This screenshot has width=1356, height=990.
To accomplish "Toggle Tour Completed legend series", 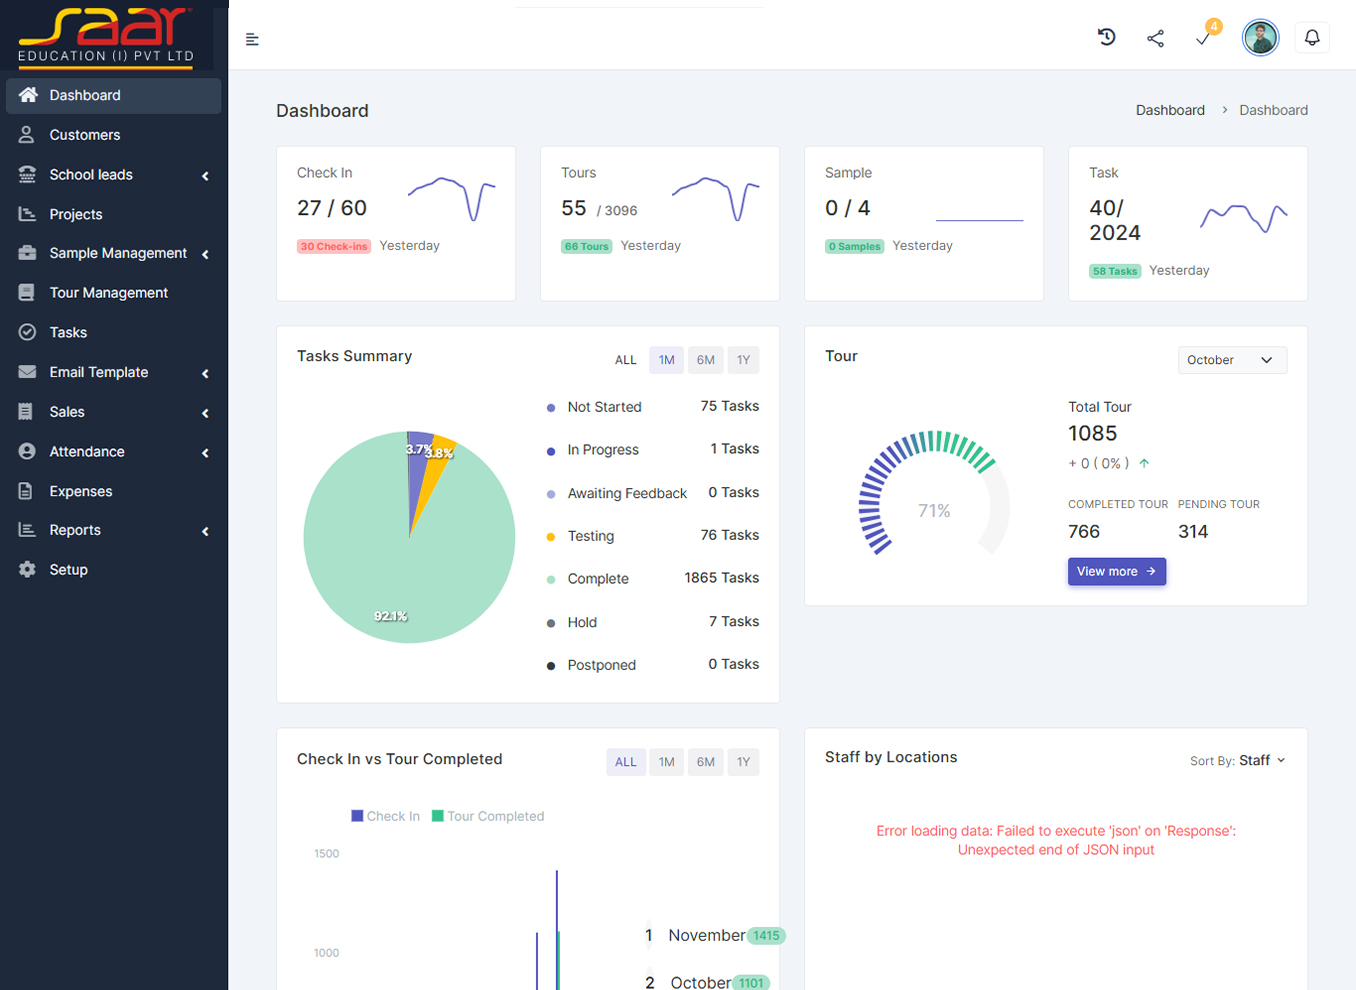I will coord(488,816).
